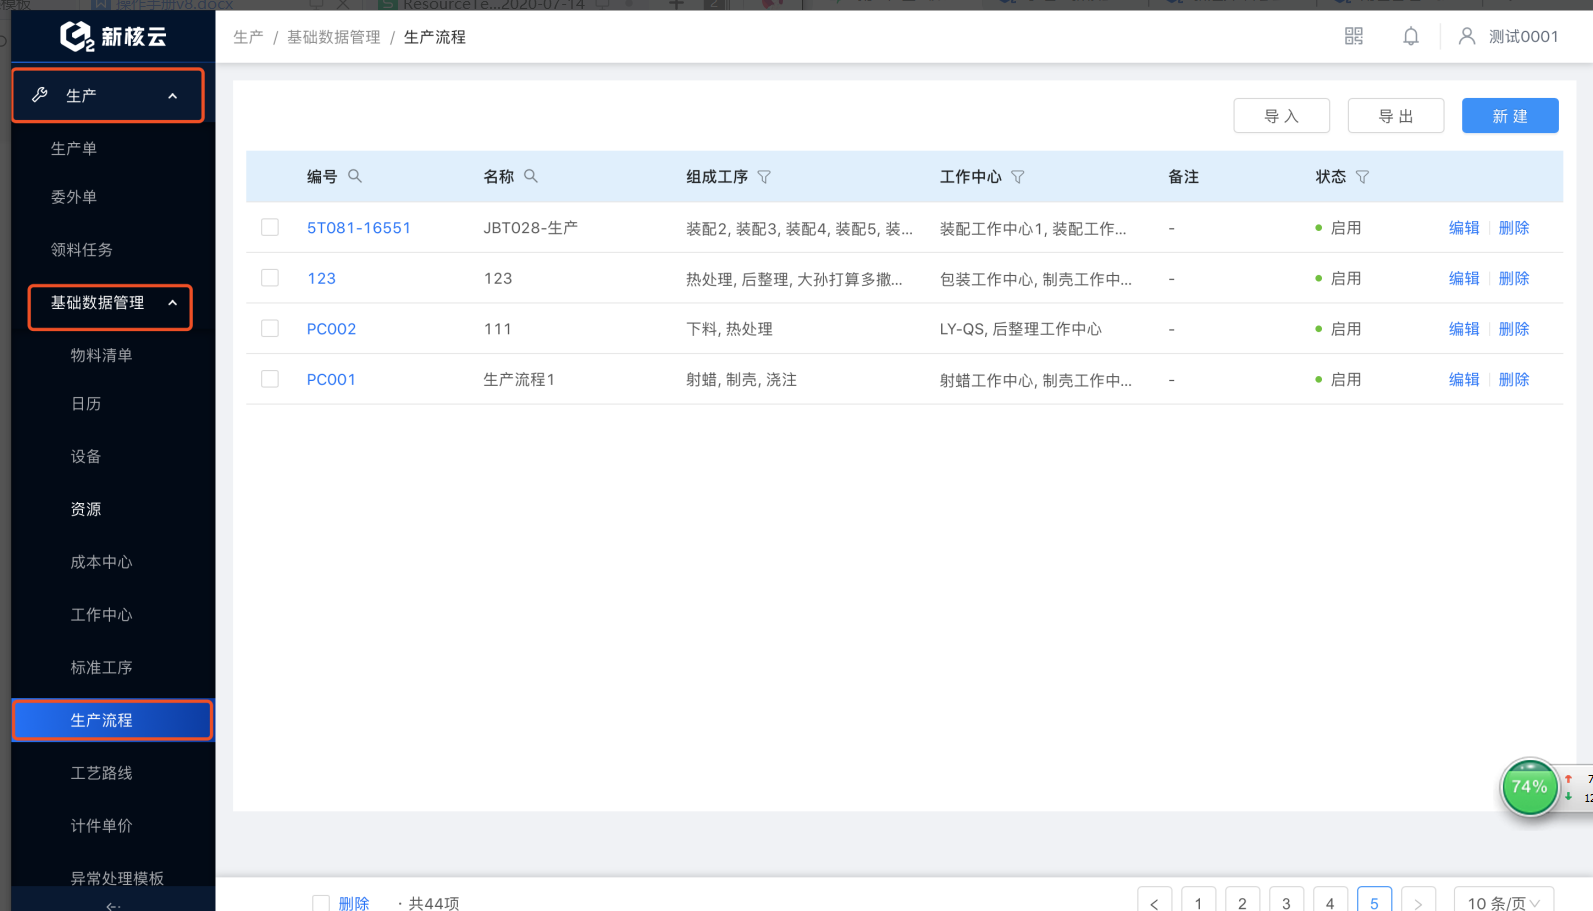Collapse the sidebar with the arrow icon
This screenshot has height=911, width=1593.
click(113, 905)
